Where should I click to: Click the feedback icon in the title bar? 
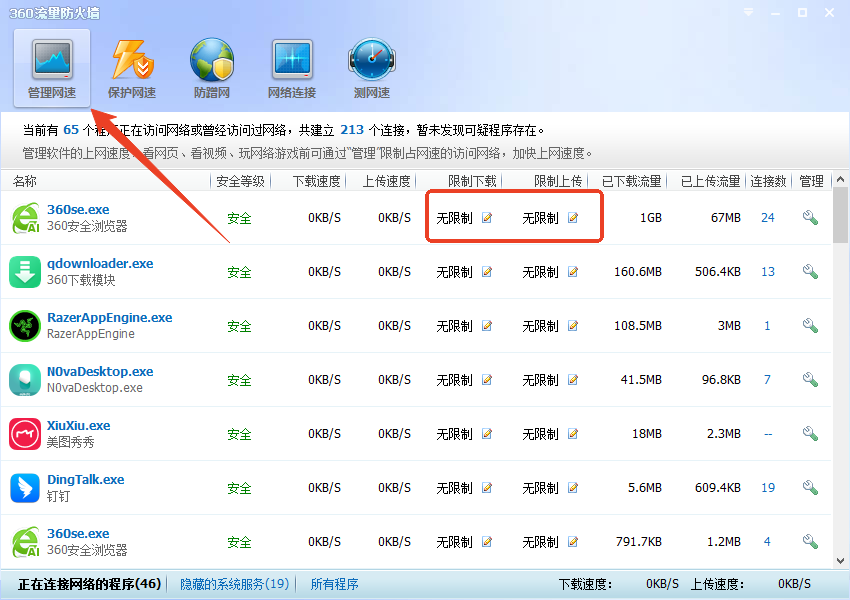click(747, 12)
